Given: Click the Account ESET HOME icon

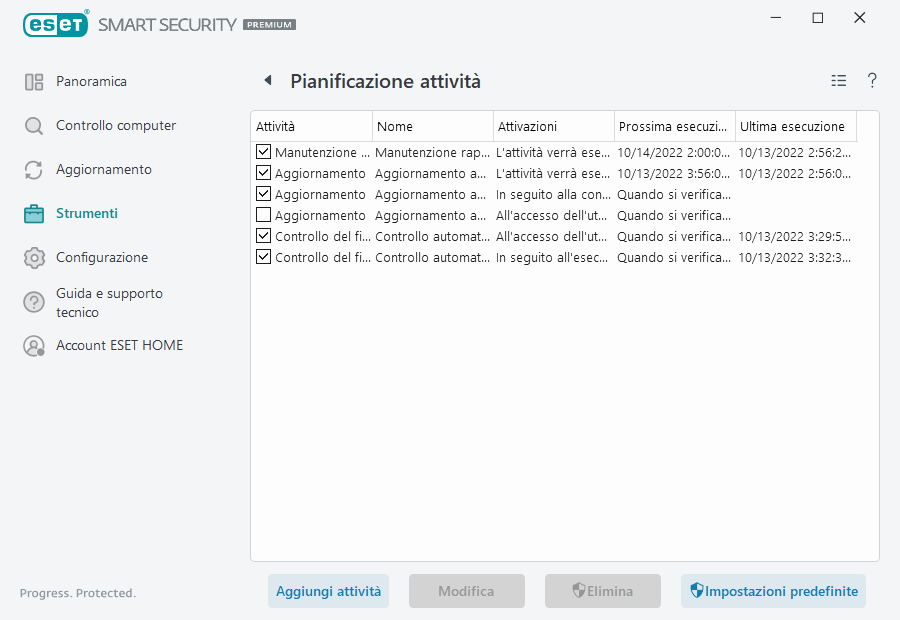Looking at the screenshot, I should tap(34, 346).
